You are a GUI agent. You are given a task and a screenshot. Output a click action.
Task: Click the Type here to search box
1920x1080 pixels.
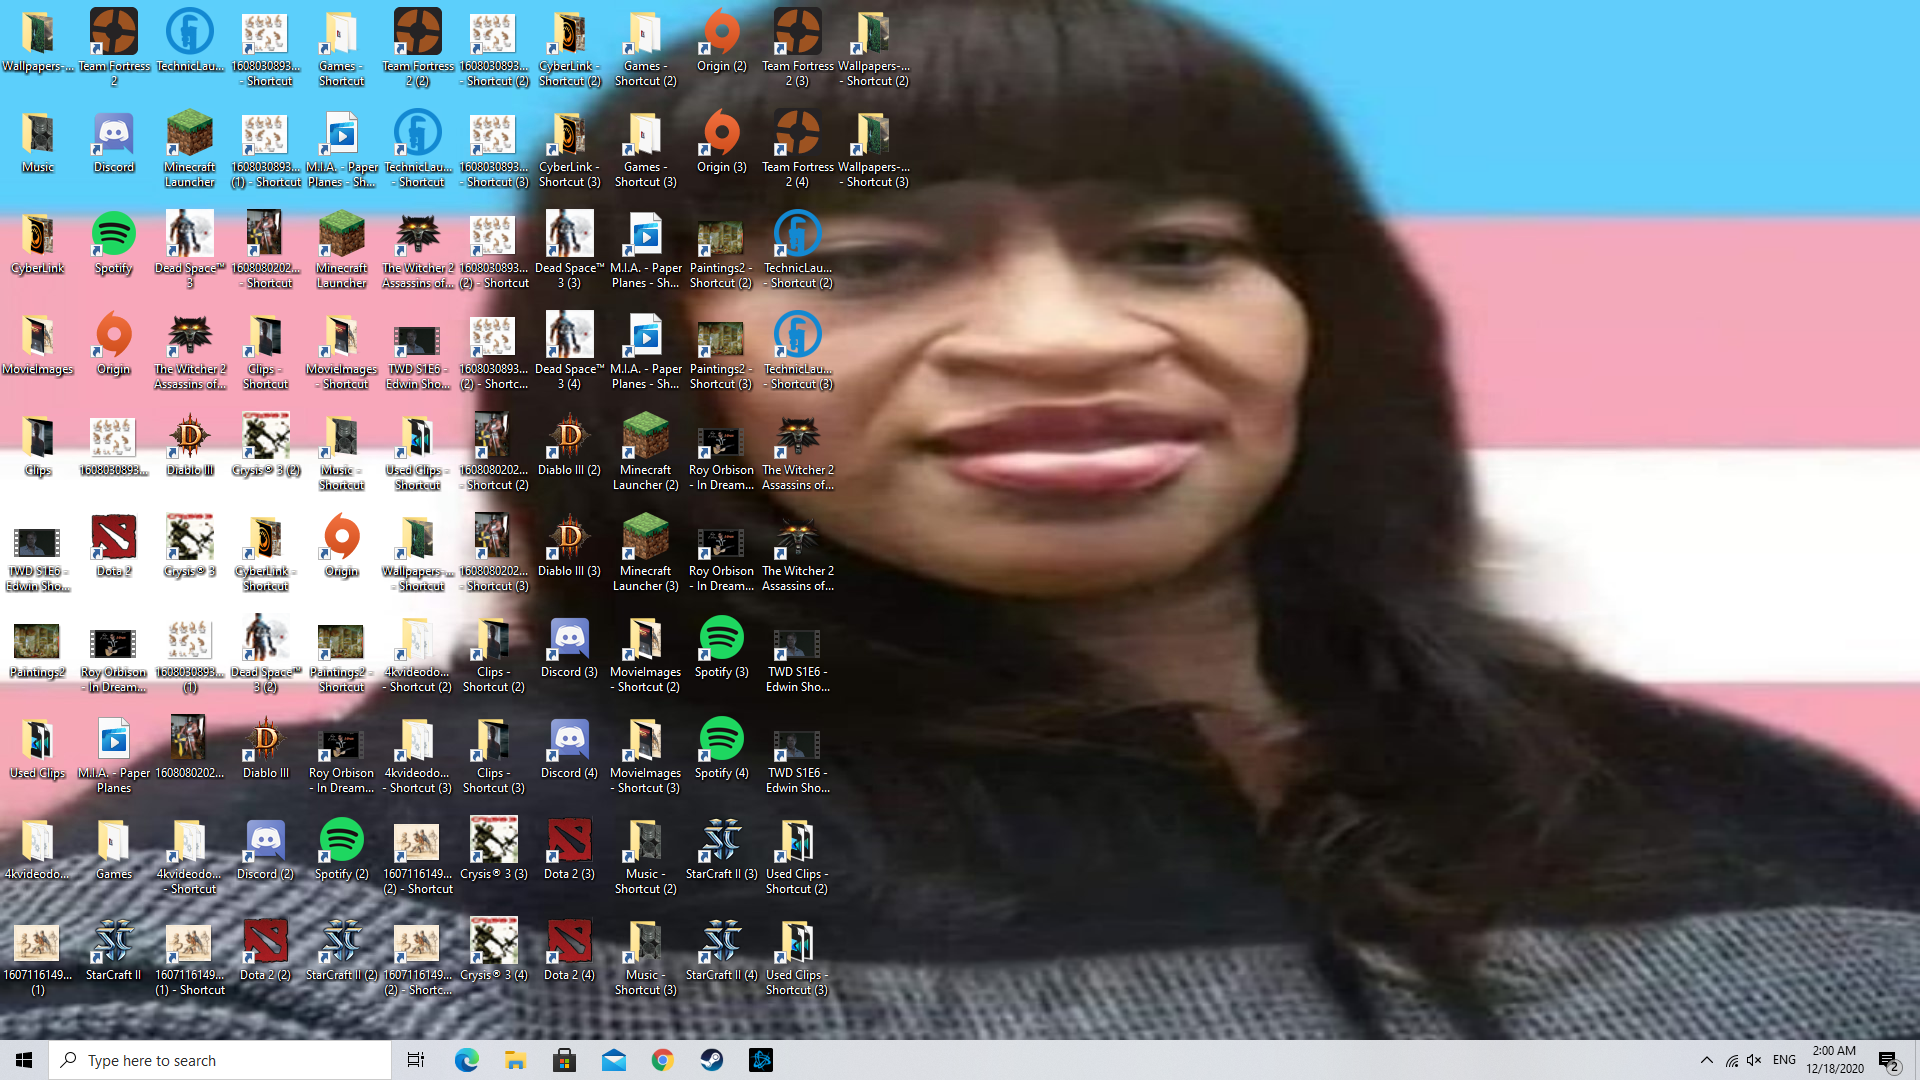tap(220, 1060)
